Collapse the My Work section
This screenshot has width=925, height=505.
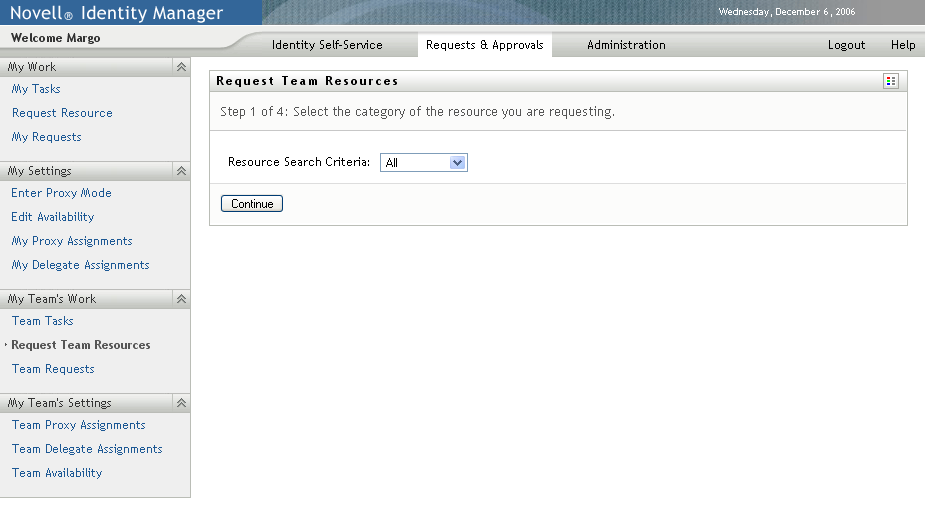coord(181,67)
